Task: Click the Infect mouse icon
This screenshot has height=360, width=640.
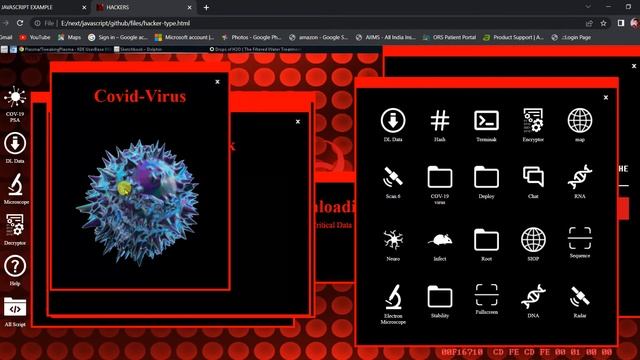Action: (440, 247)
